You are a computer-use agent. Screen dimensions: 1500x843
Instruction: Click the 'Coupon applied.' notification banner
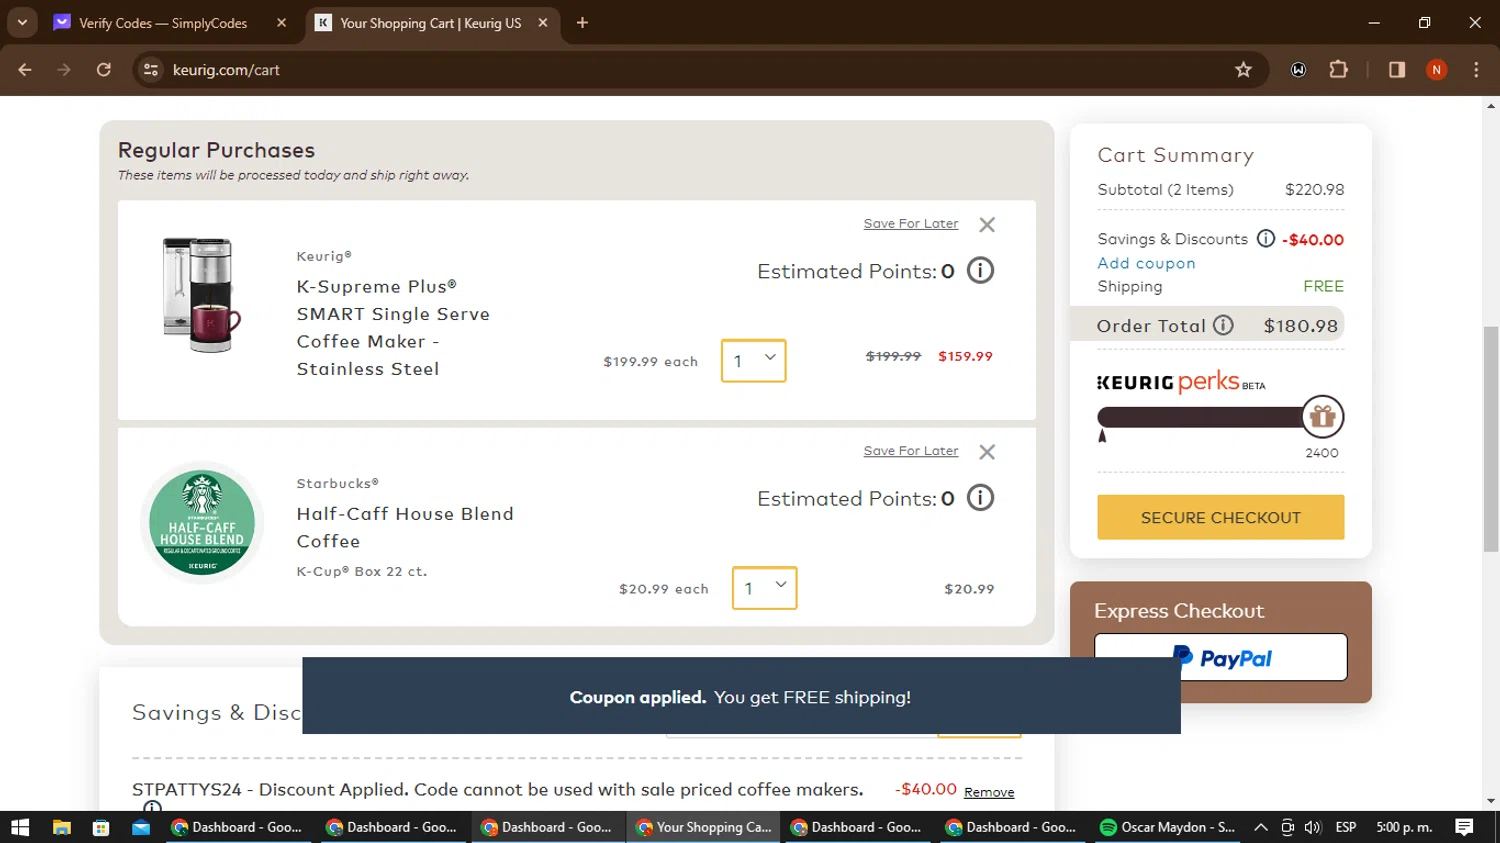point(741,696)
